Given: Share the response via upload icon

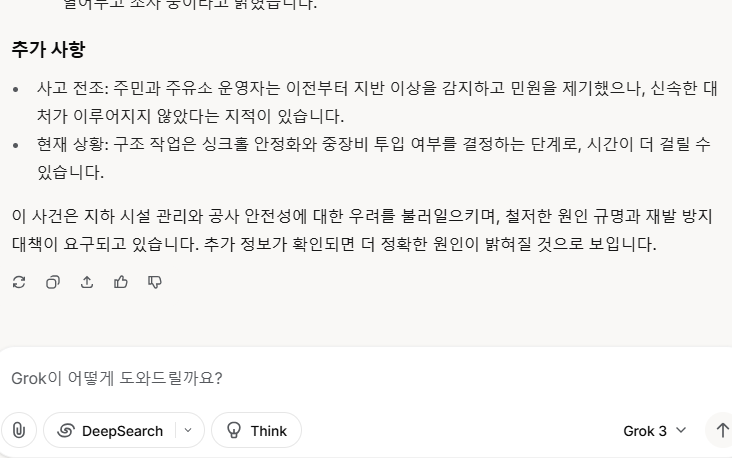Looking at the screenshot, I should coord(87,282).
